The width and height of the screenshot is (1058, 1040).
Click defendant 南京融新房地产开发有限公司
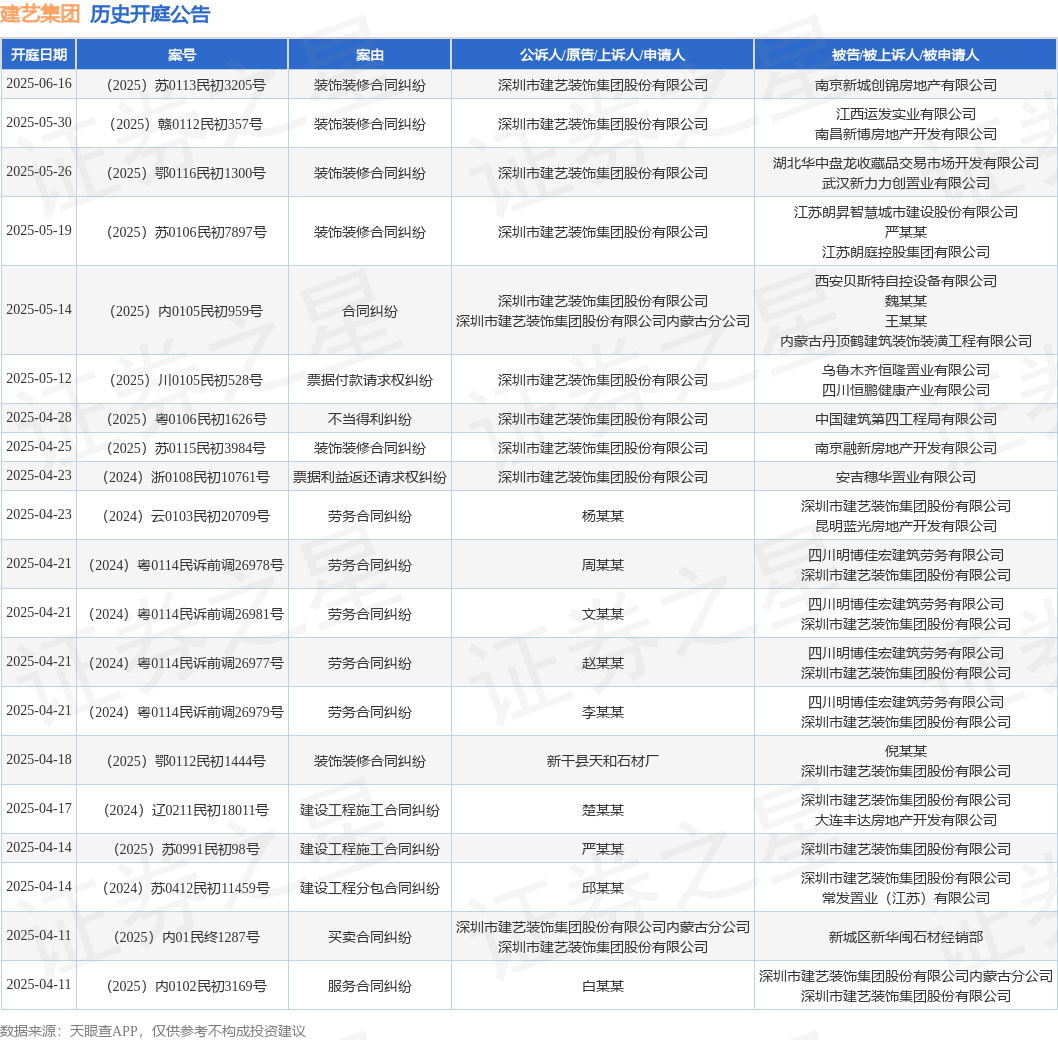[906, 448]
